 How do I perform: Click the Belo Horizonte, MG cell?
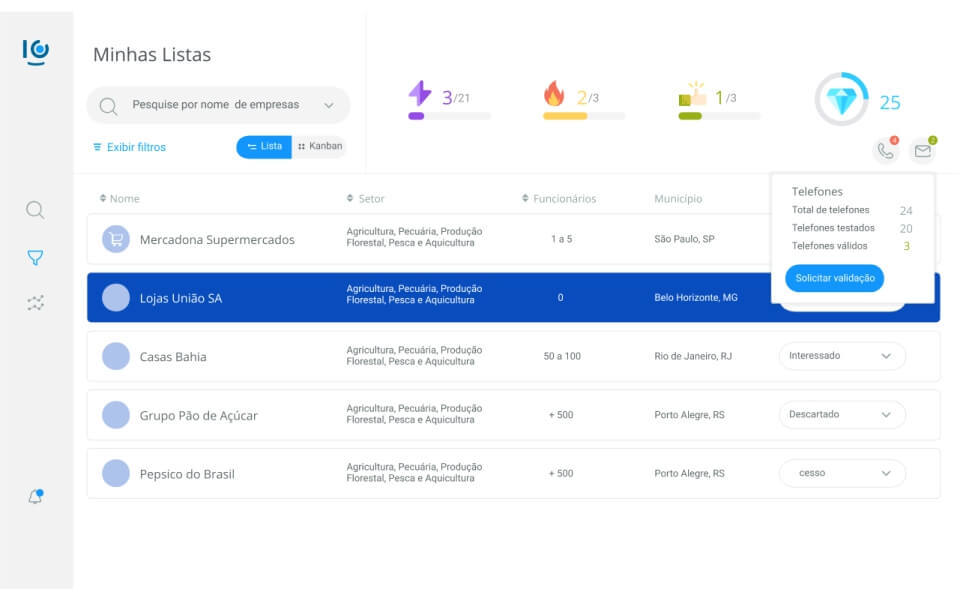coord(696,298)
